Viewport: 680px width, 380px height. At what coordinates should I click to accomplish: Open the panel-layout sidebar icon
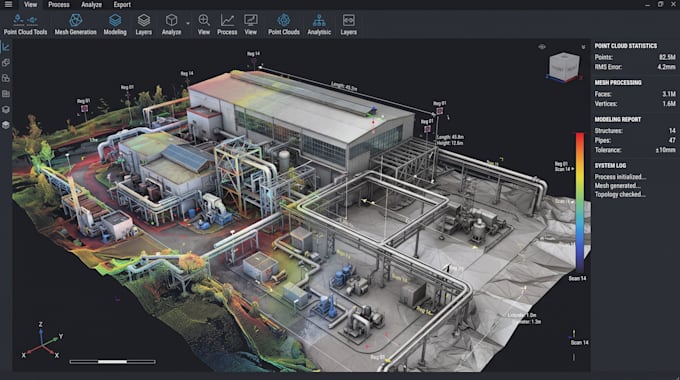pos(6,94)
